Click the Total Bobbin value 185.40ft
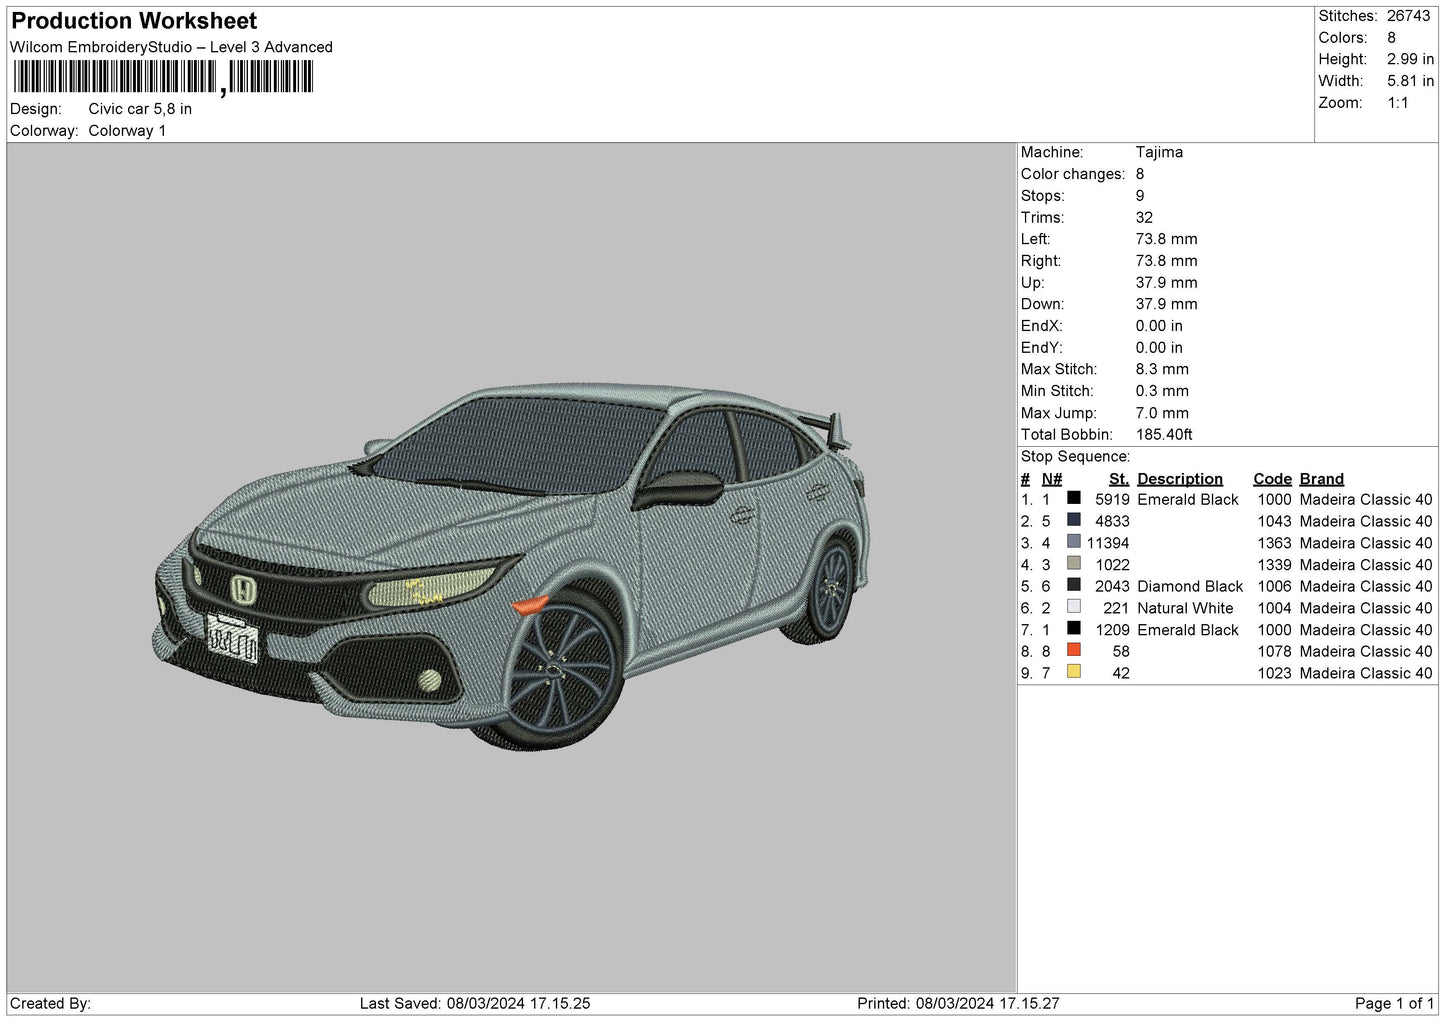The width and height of the screenshot is (1445, 1021). [x=1164, y=435]
